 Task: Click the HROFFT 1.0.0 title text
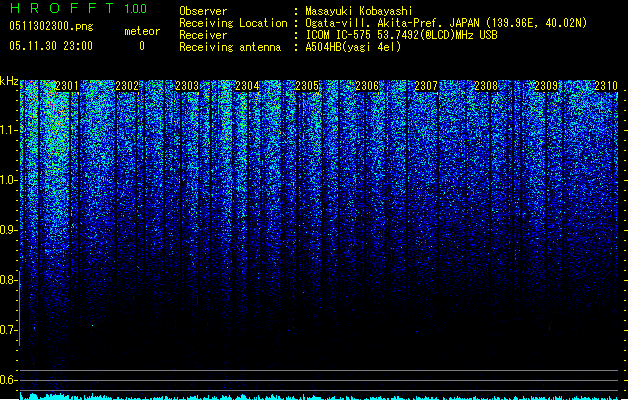pyautogui.click(x=79, y=8)
